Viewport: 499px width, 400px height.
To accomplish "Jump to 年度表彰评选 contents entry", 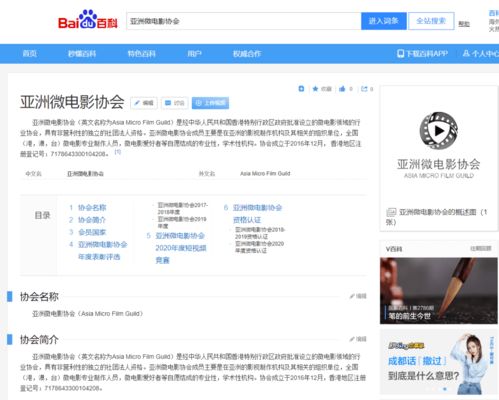I will 102,251.
